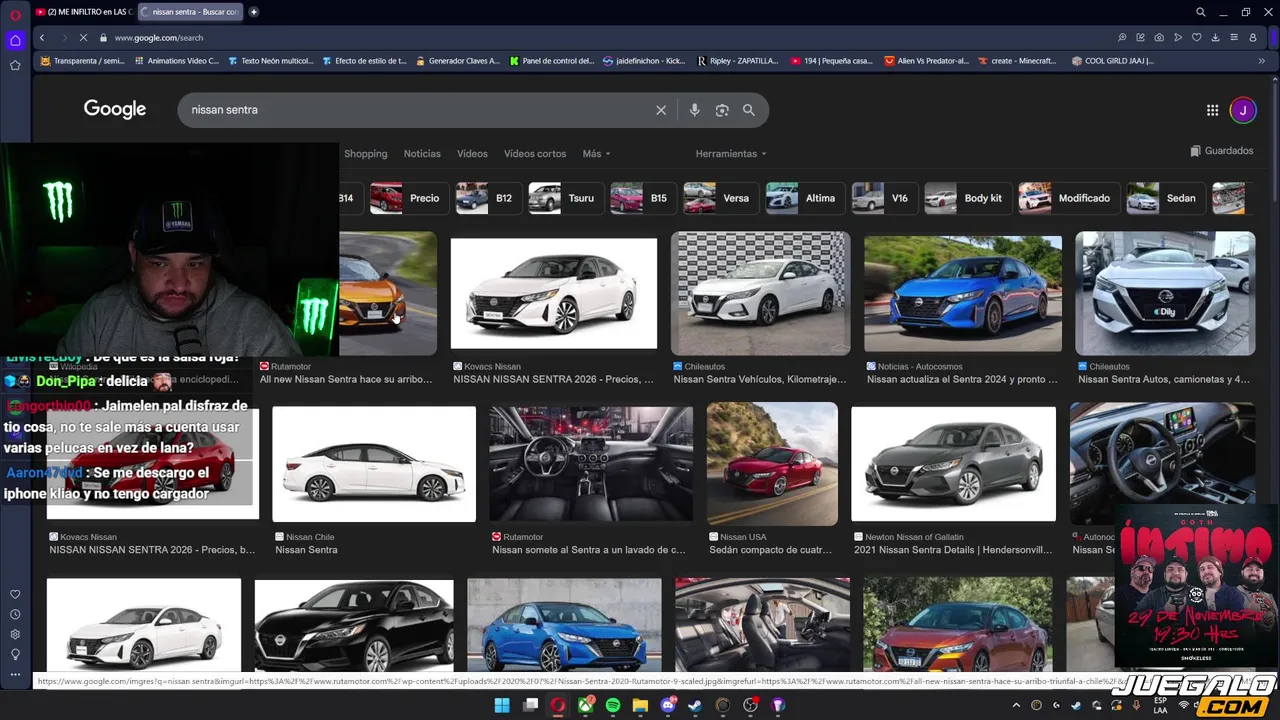Switch to the Shopping search tab
The width and height of the screenshot is (1280, 720).
click(x=365, y=154)
